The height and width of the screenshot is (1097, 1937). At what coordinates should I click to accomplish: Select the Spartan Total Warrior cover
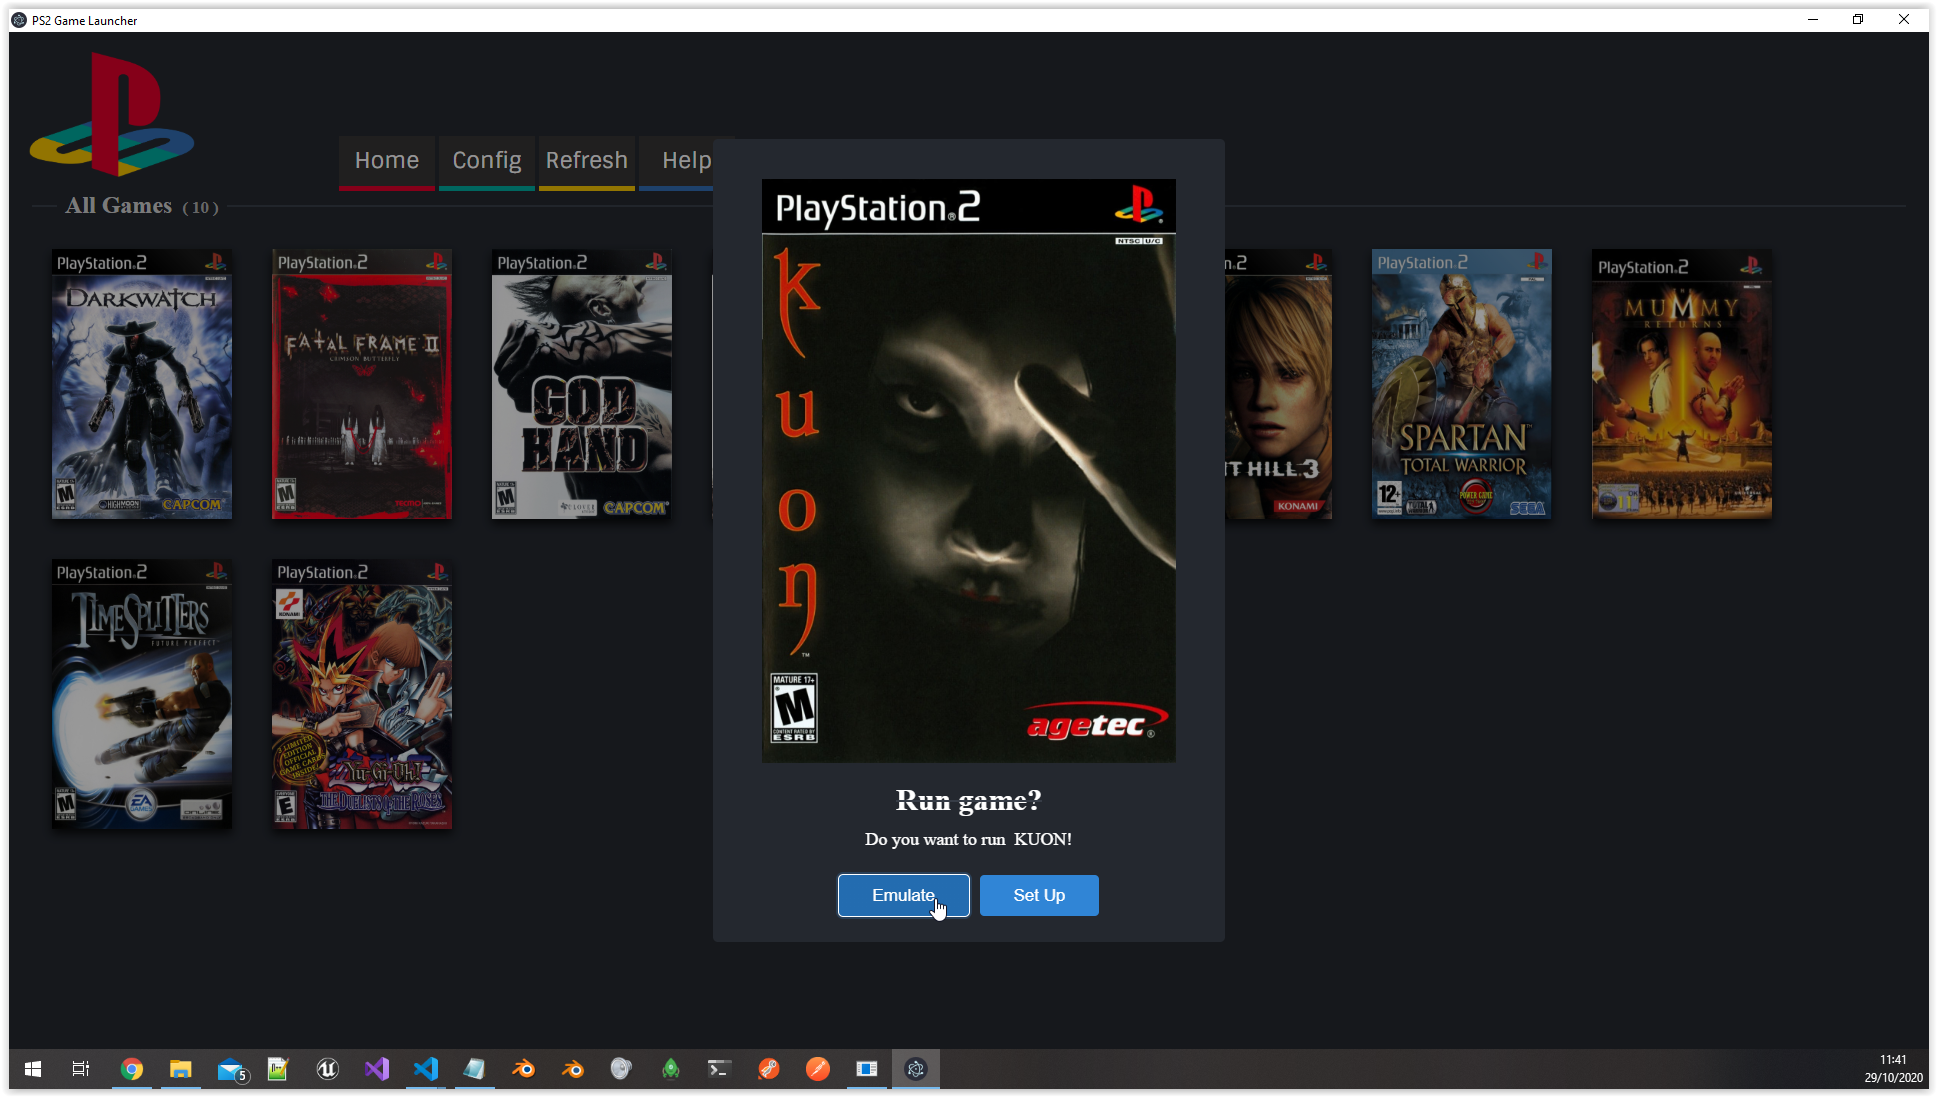tap(1462, 384)
